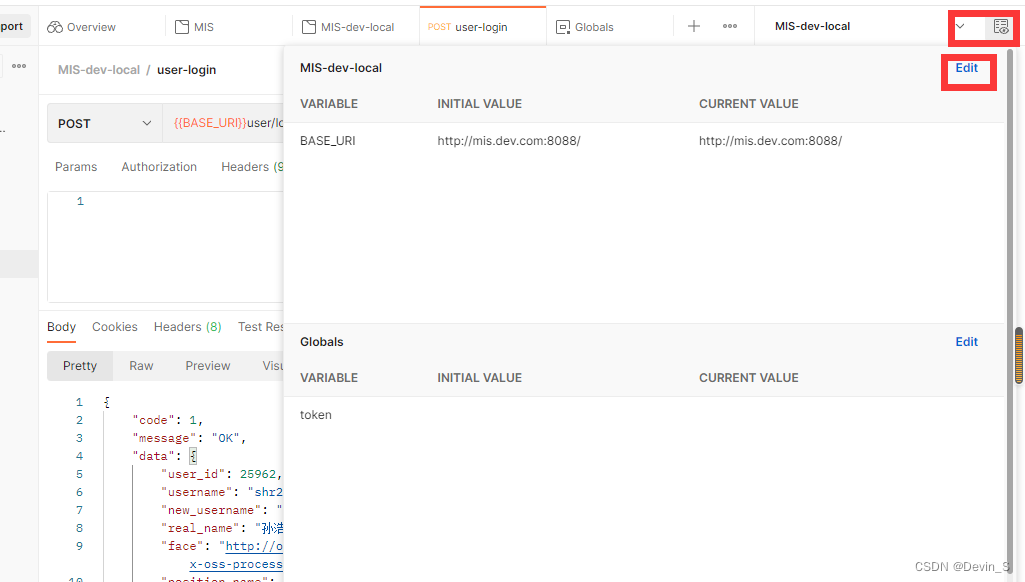Screen dimensions: 1025x582
Task: Click the Overview tab icon
Action: [55, 27]
